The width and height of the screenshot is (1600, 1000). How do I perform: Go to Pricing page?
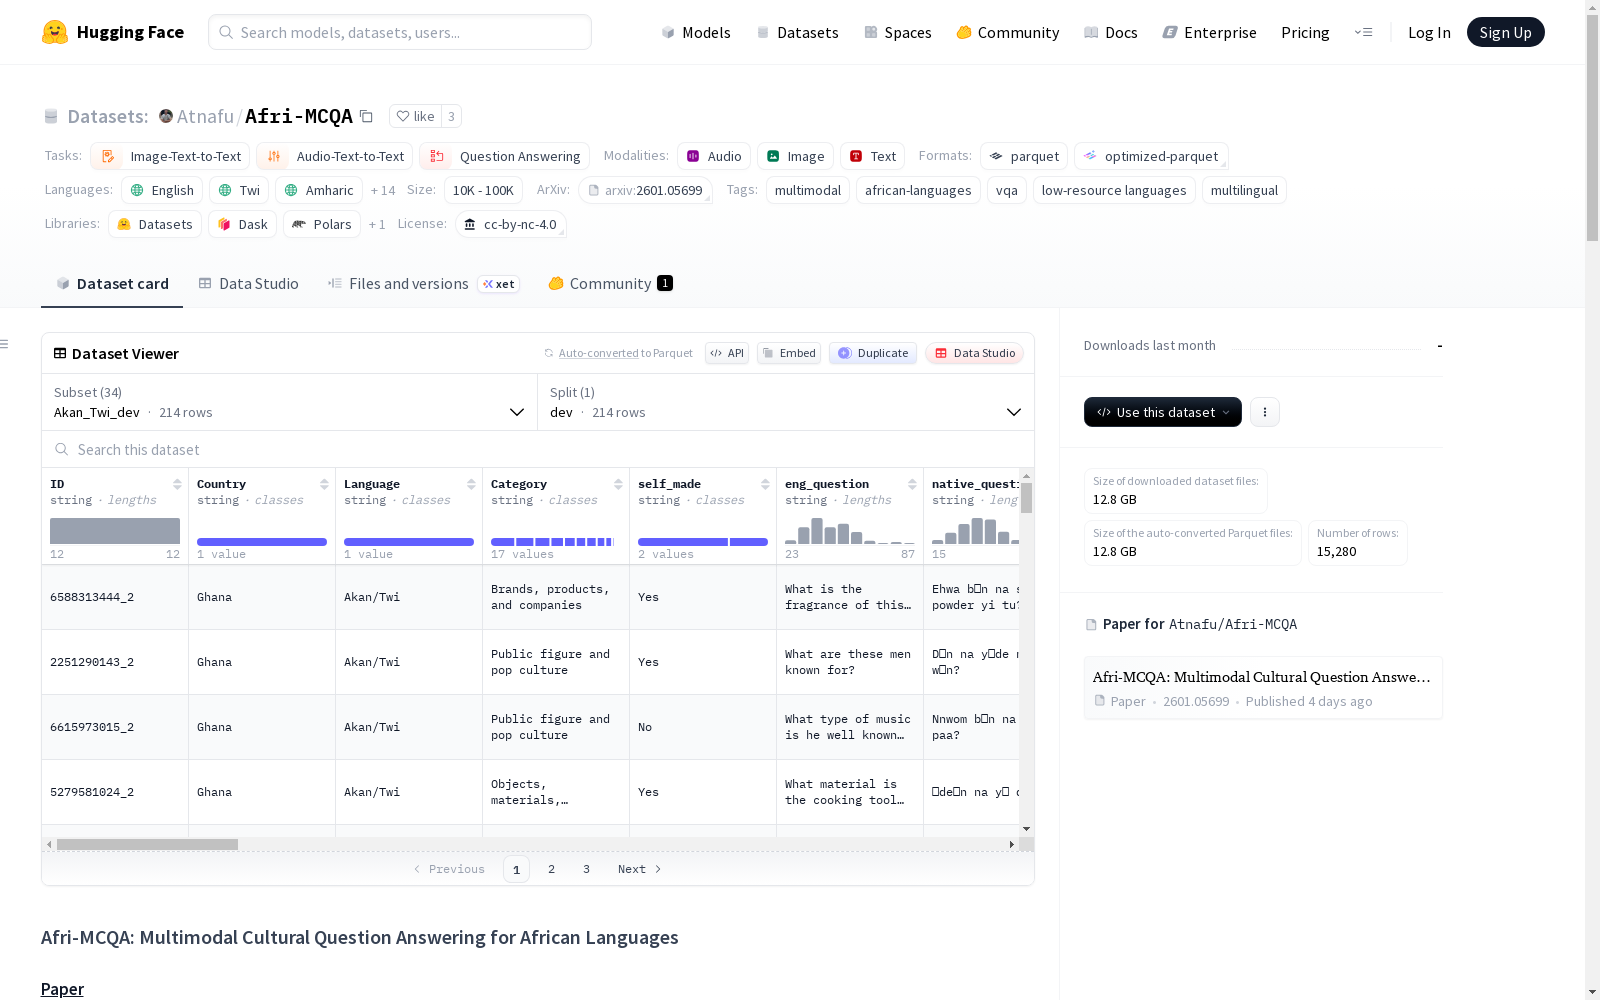[x=1305, y=32]
